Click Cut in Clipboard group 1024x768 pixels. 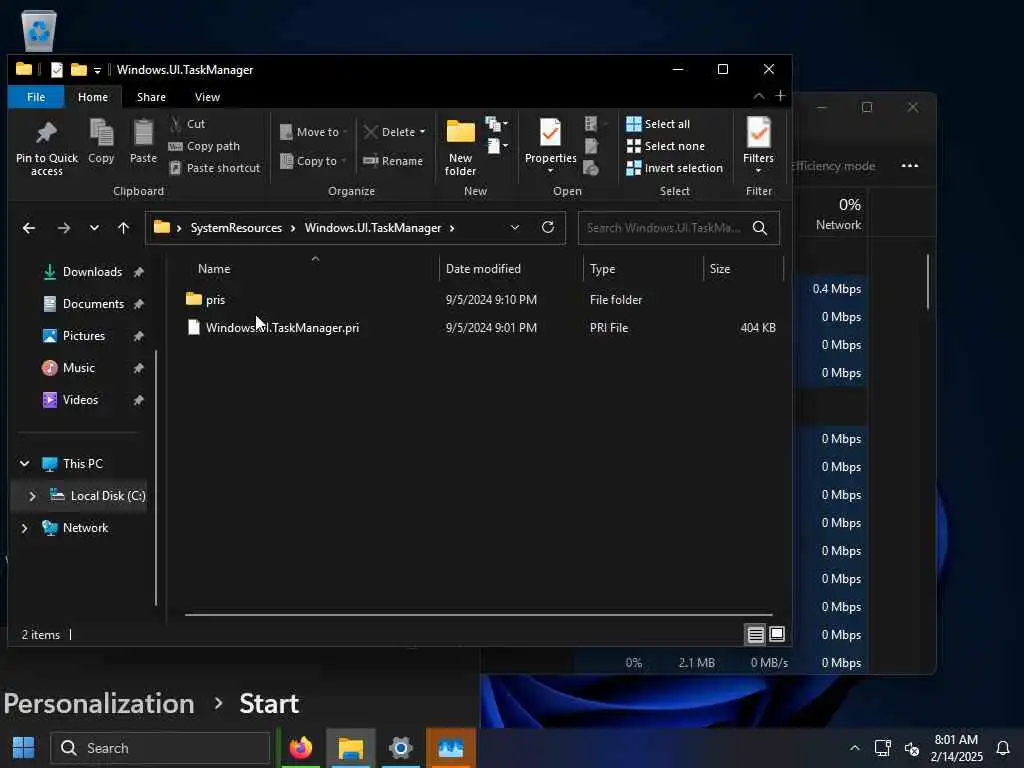pyautogui.click(x=187, y=124)
